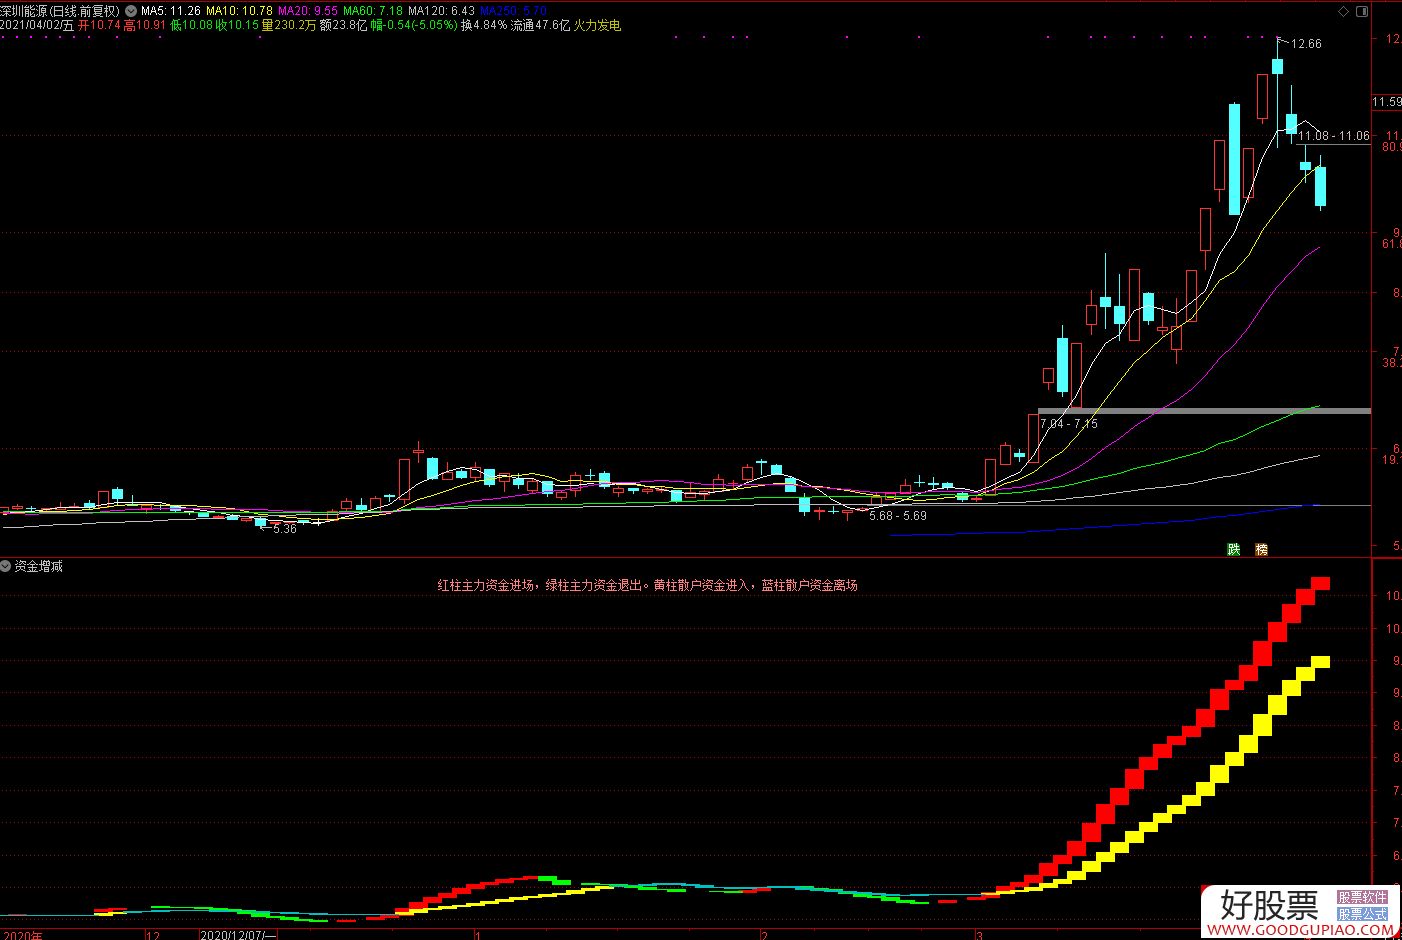Click the 低10.08 low price value

click(191, 25)
